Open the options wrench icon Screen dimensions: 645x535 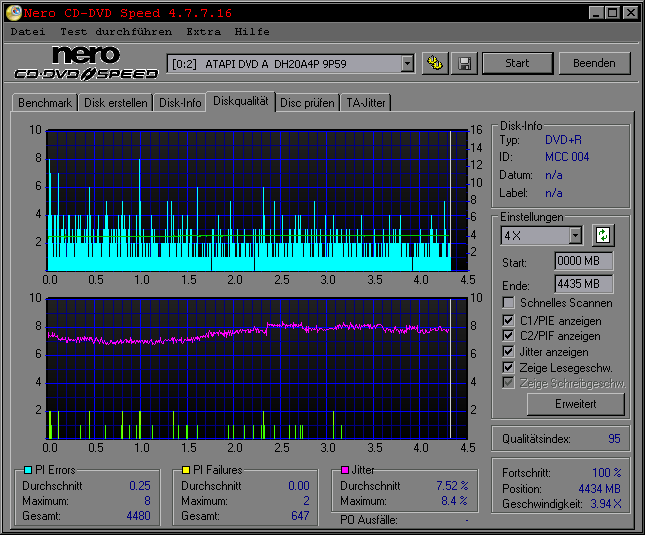pos(435,63)
